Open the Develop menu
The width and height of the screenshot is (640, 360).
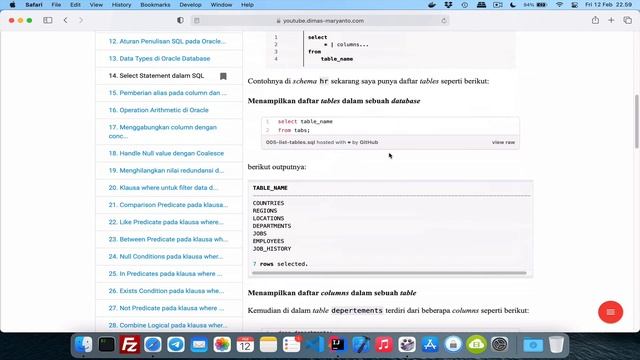pos(190,5)
